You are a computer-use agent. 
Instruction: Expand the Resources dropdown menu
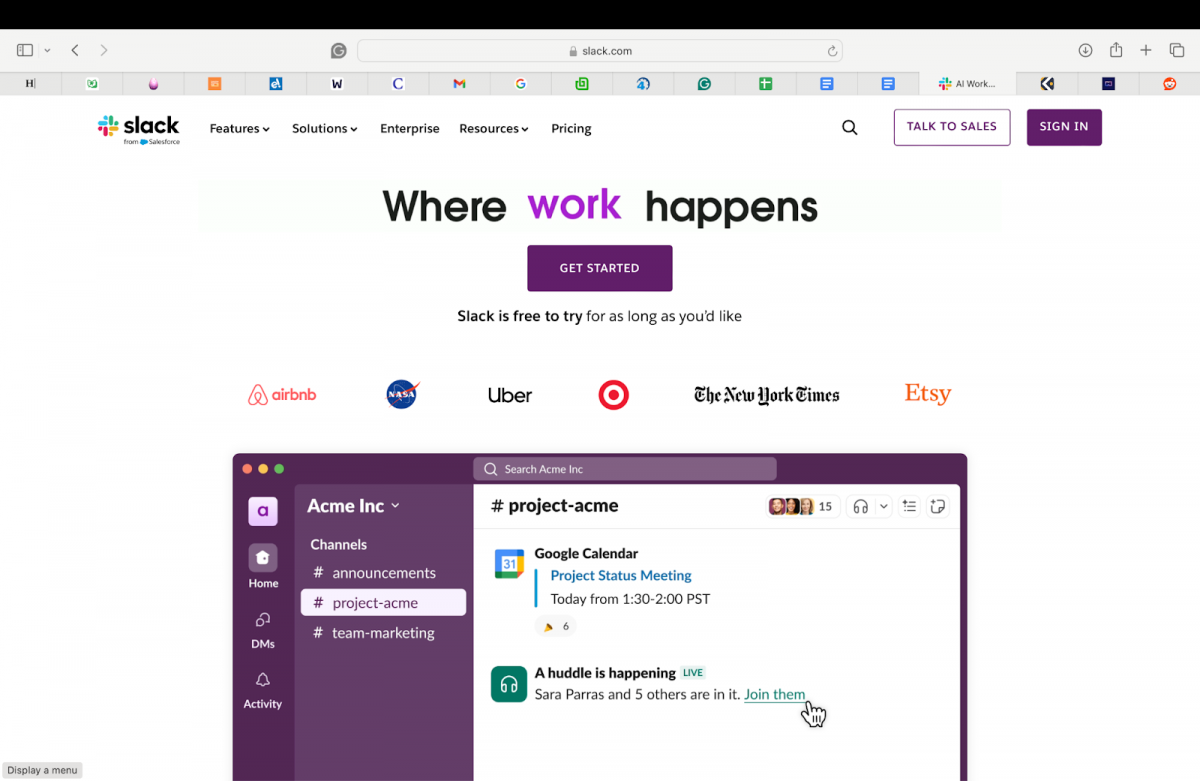click(x=494, y=128)
